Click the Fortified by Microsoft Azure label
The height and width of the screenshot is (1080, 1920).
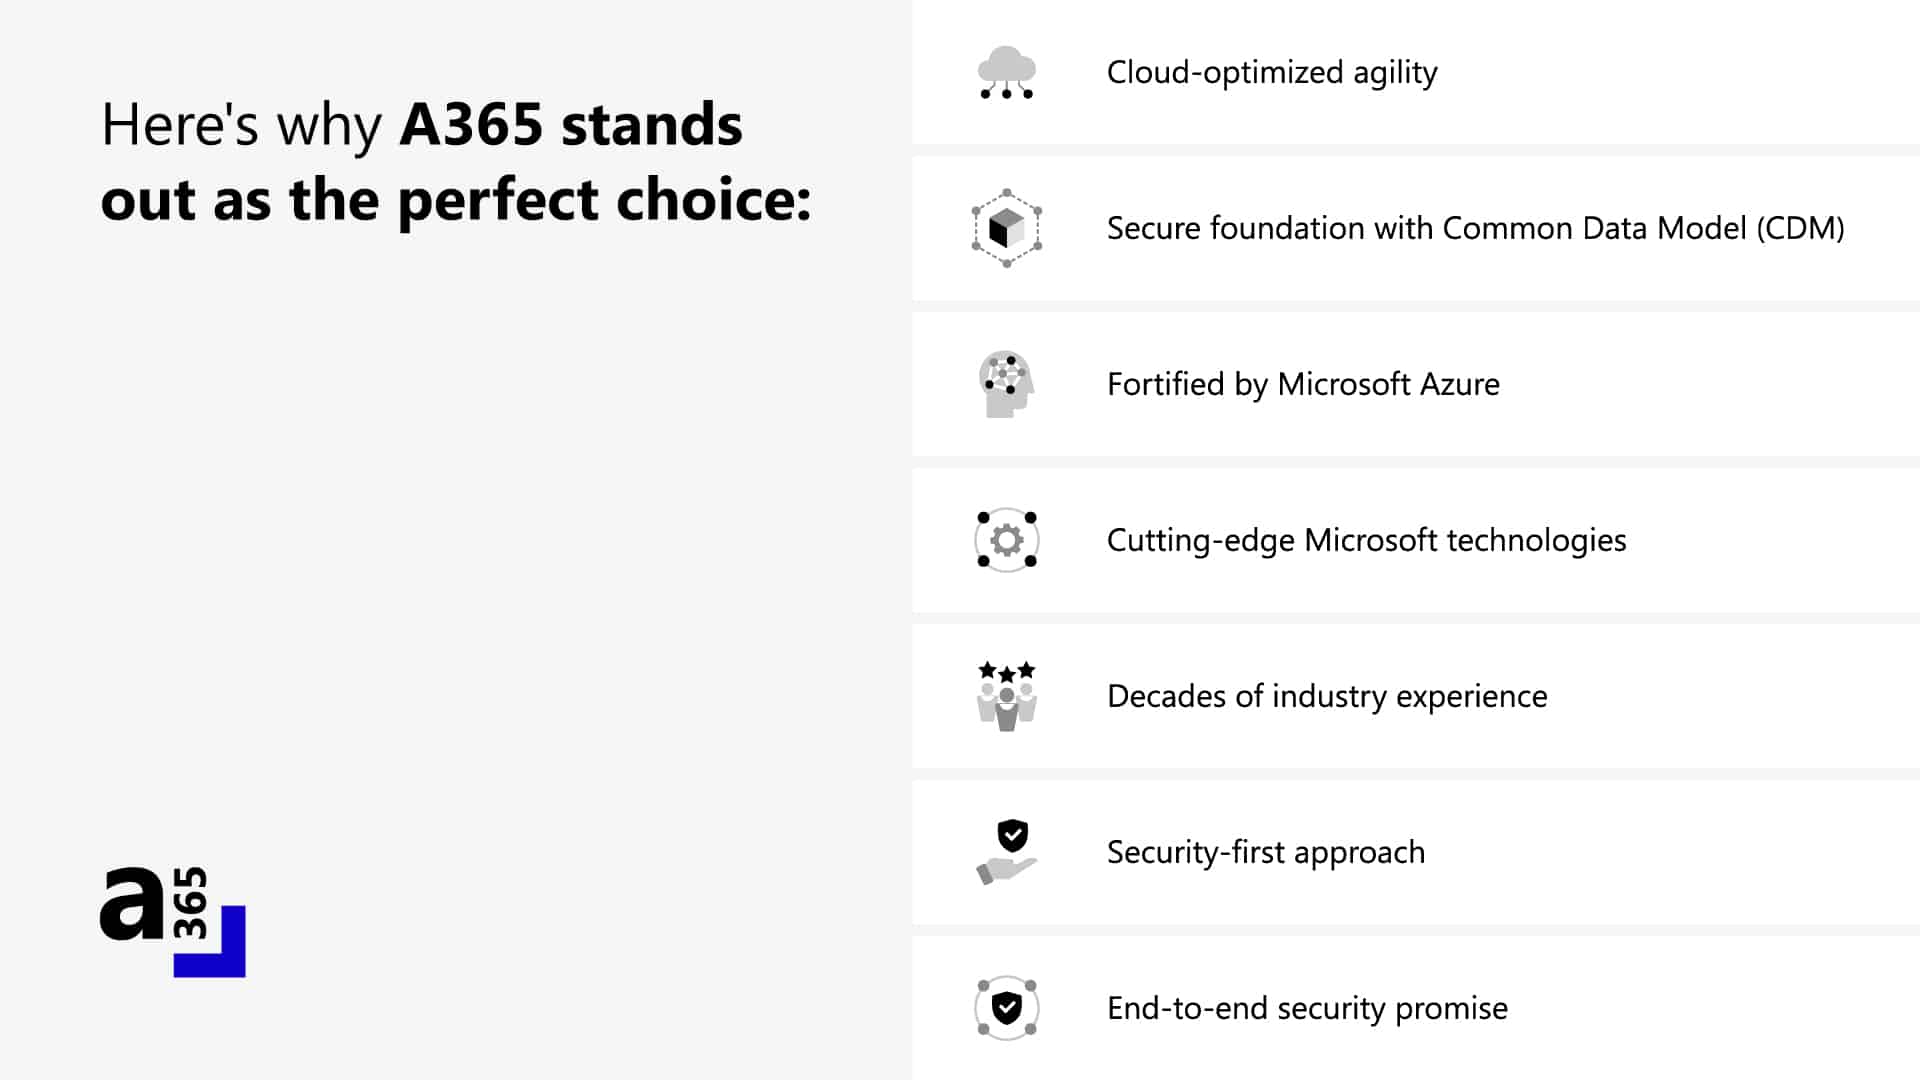click(x=1303, y=385)
